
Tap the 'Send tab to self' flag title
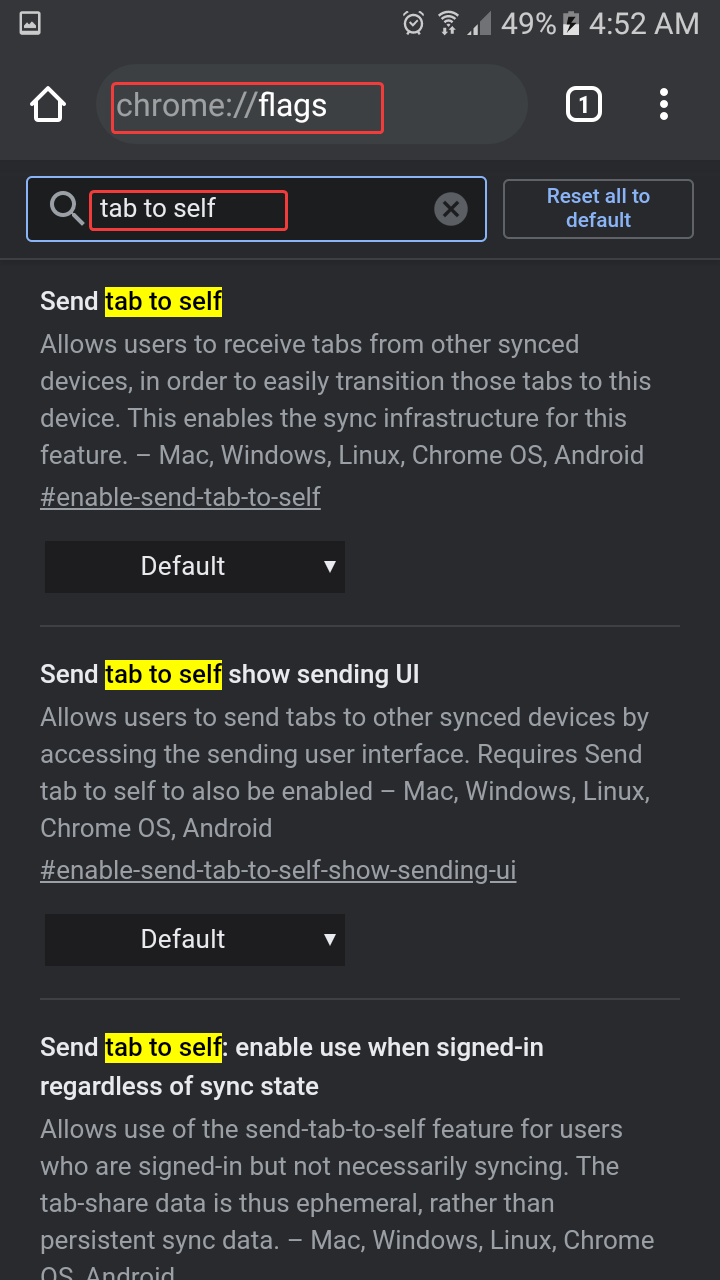pos(131,301)
